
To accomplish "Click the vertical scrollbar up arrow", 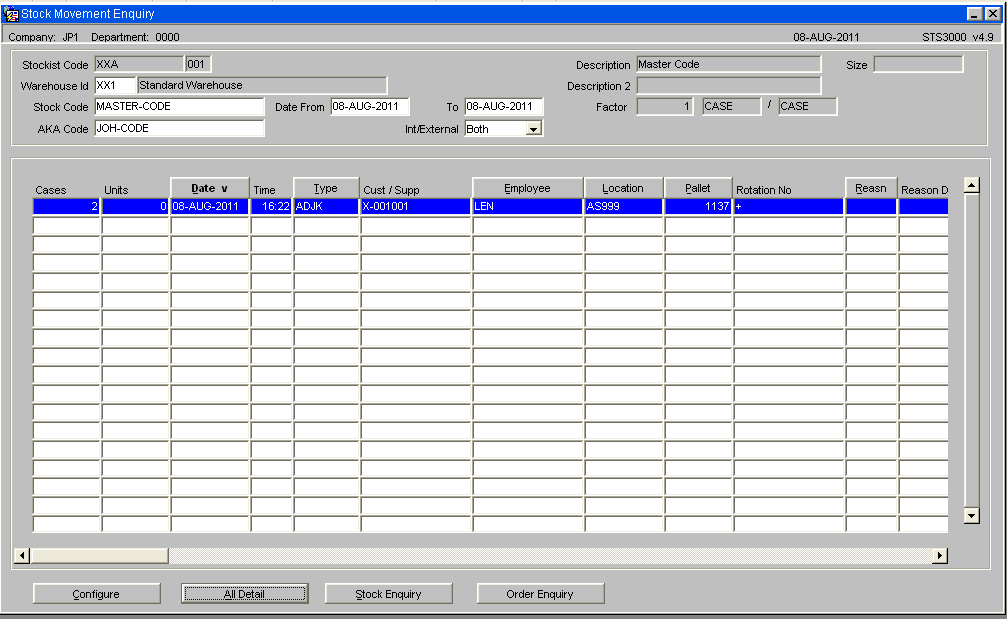I will [x=972, y=186].
